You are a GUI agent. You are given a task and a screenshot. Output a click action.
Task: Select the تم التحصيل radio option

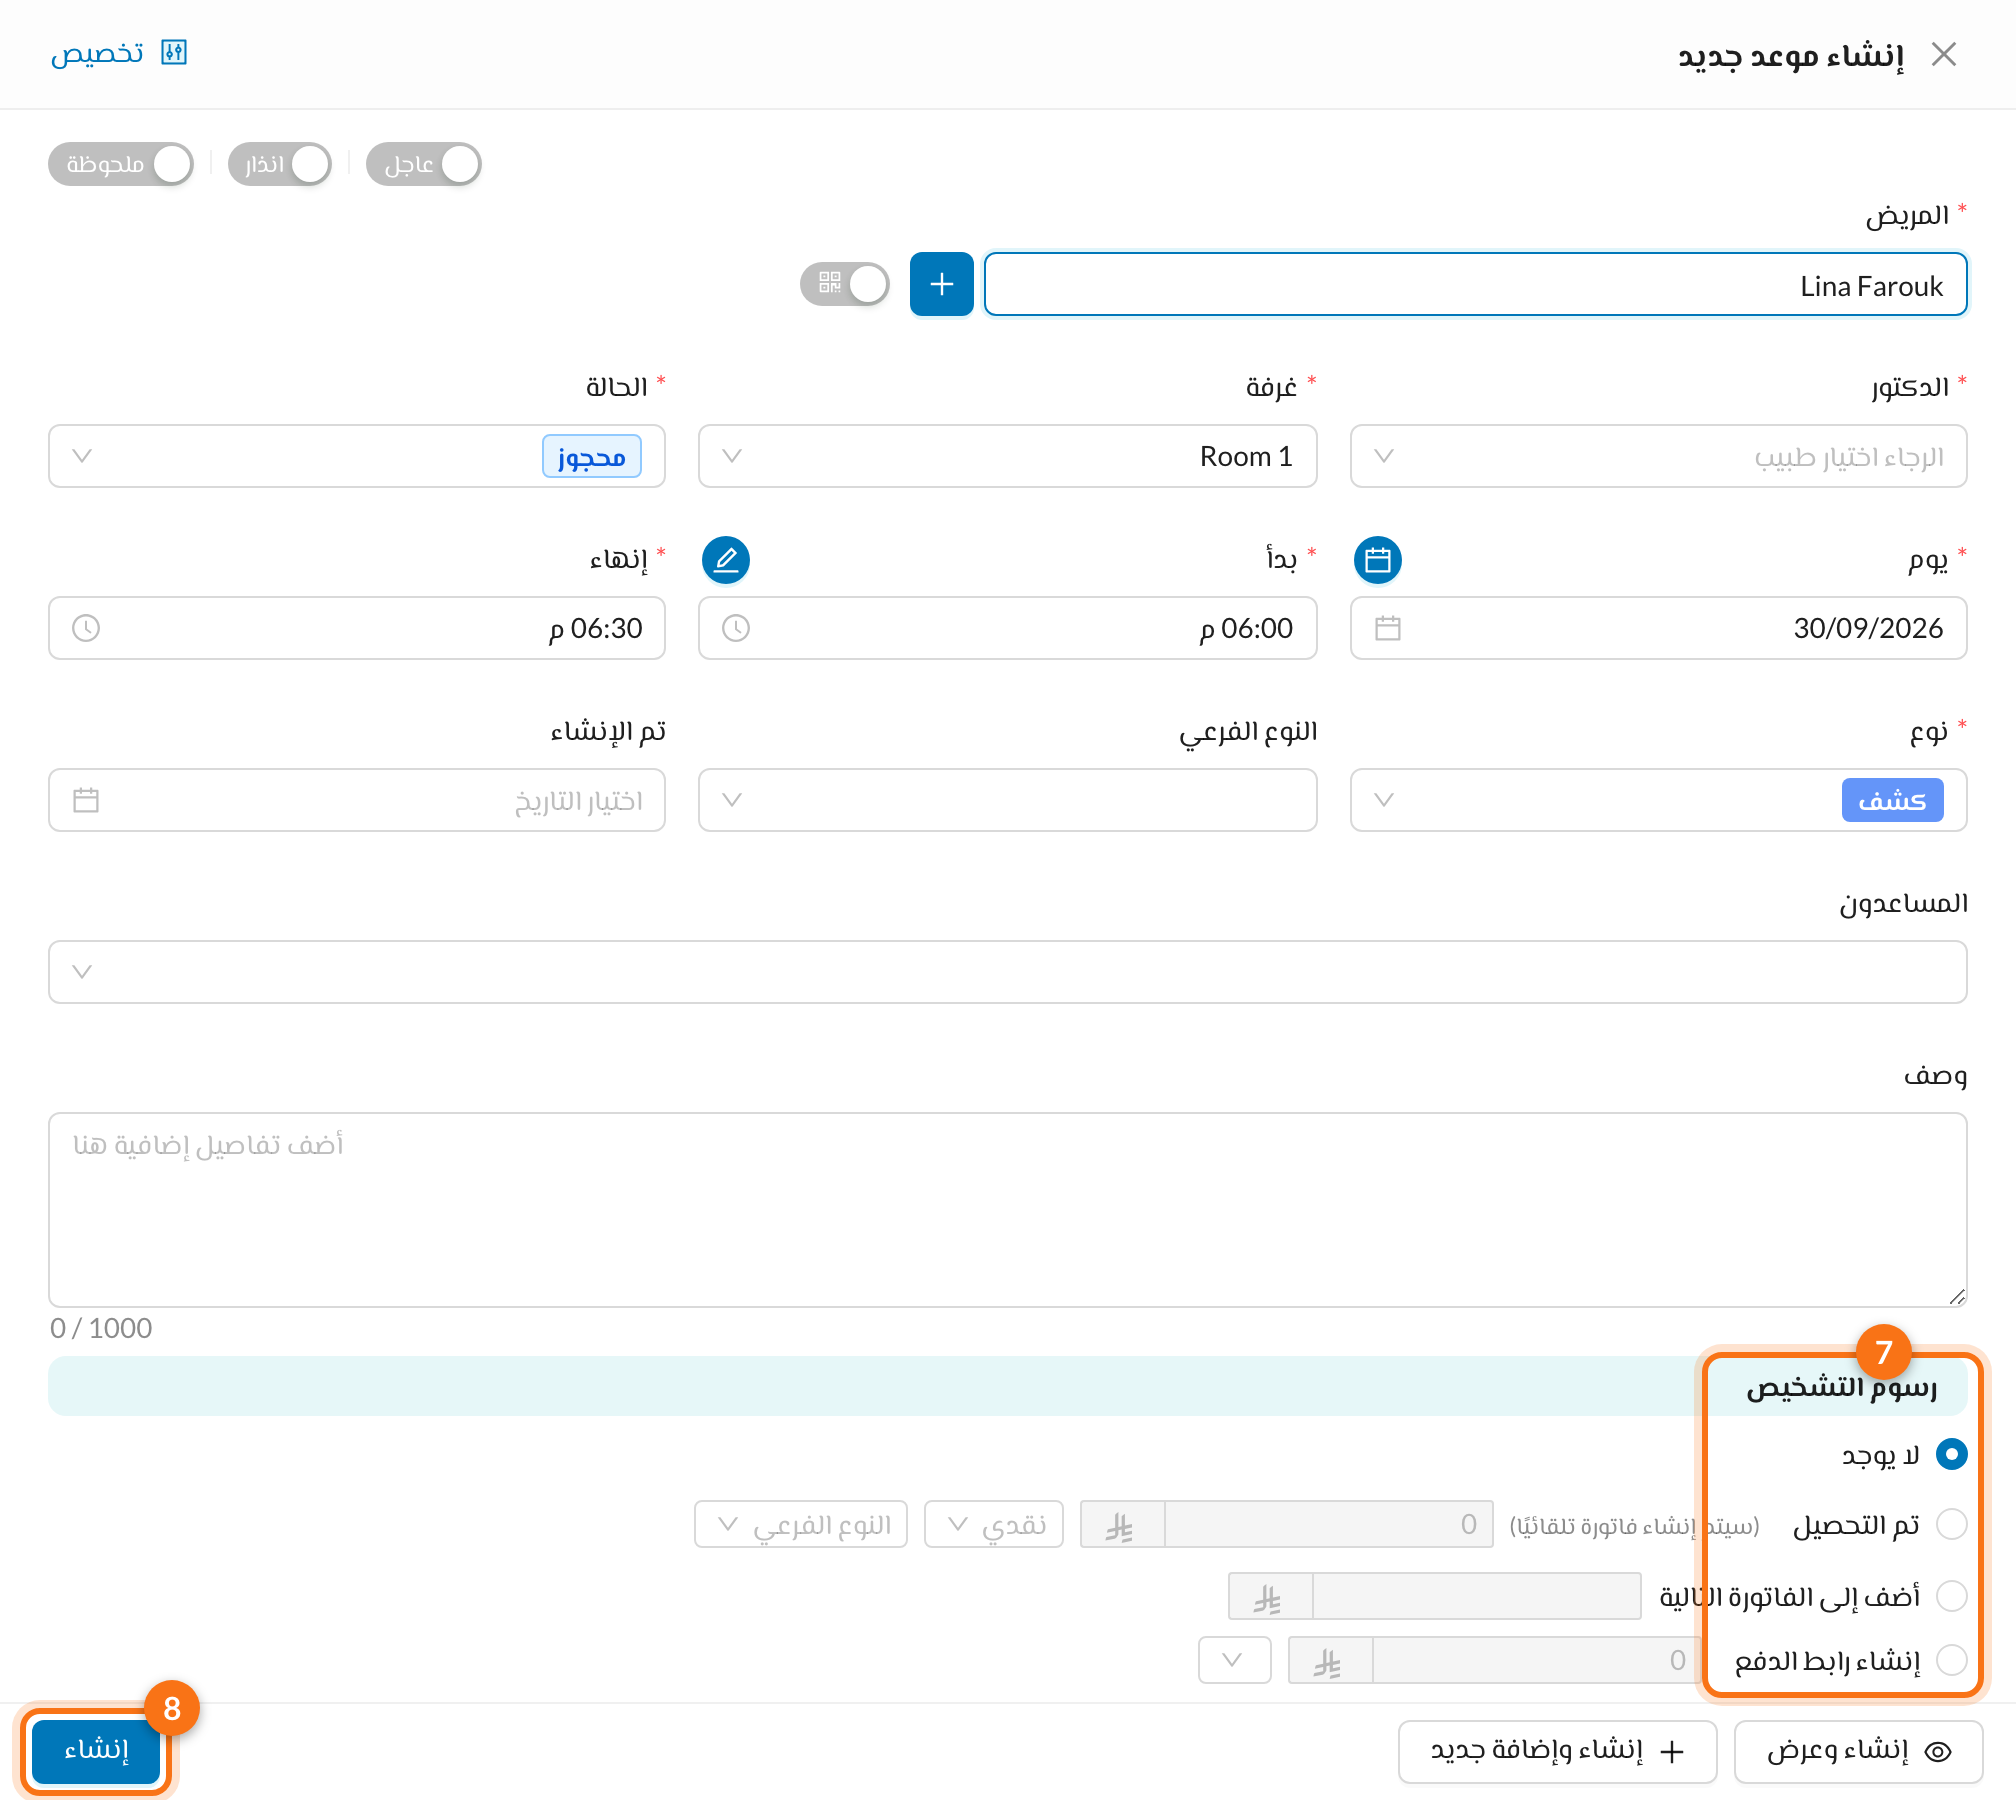click(x=1952, y=1524)
